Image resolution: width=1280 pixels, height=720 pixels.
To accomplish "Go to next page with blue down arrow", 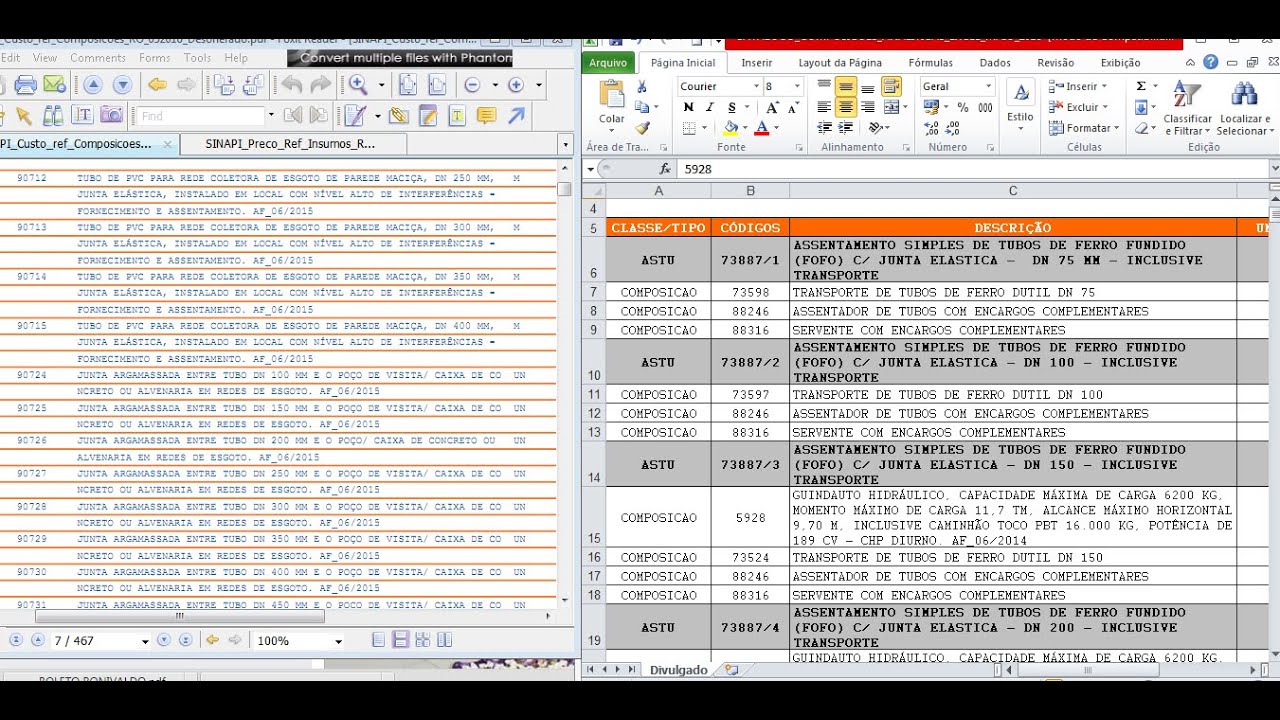I will [x=122, y=85].
